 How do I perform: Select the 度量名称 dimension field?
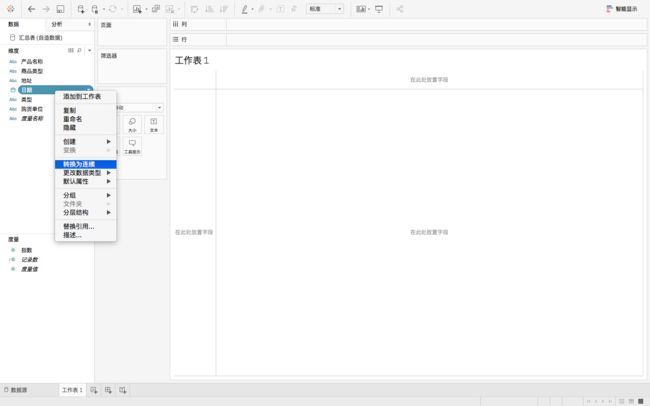coord(32,119)
